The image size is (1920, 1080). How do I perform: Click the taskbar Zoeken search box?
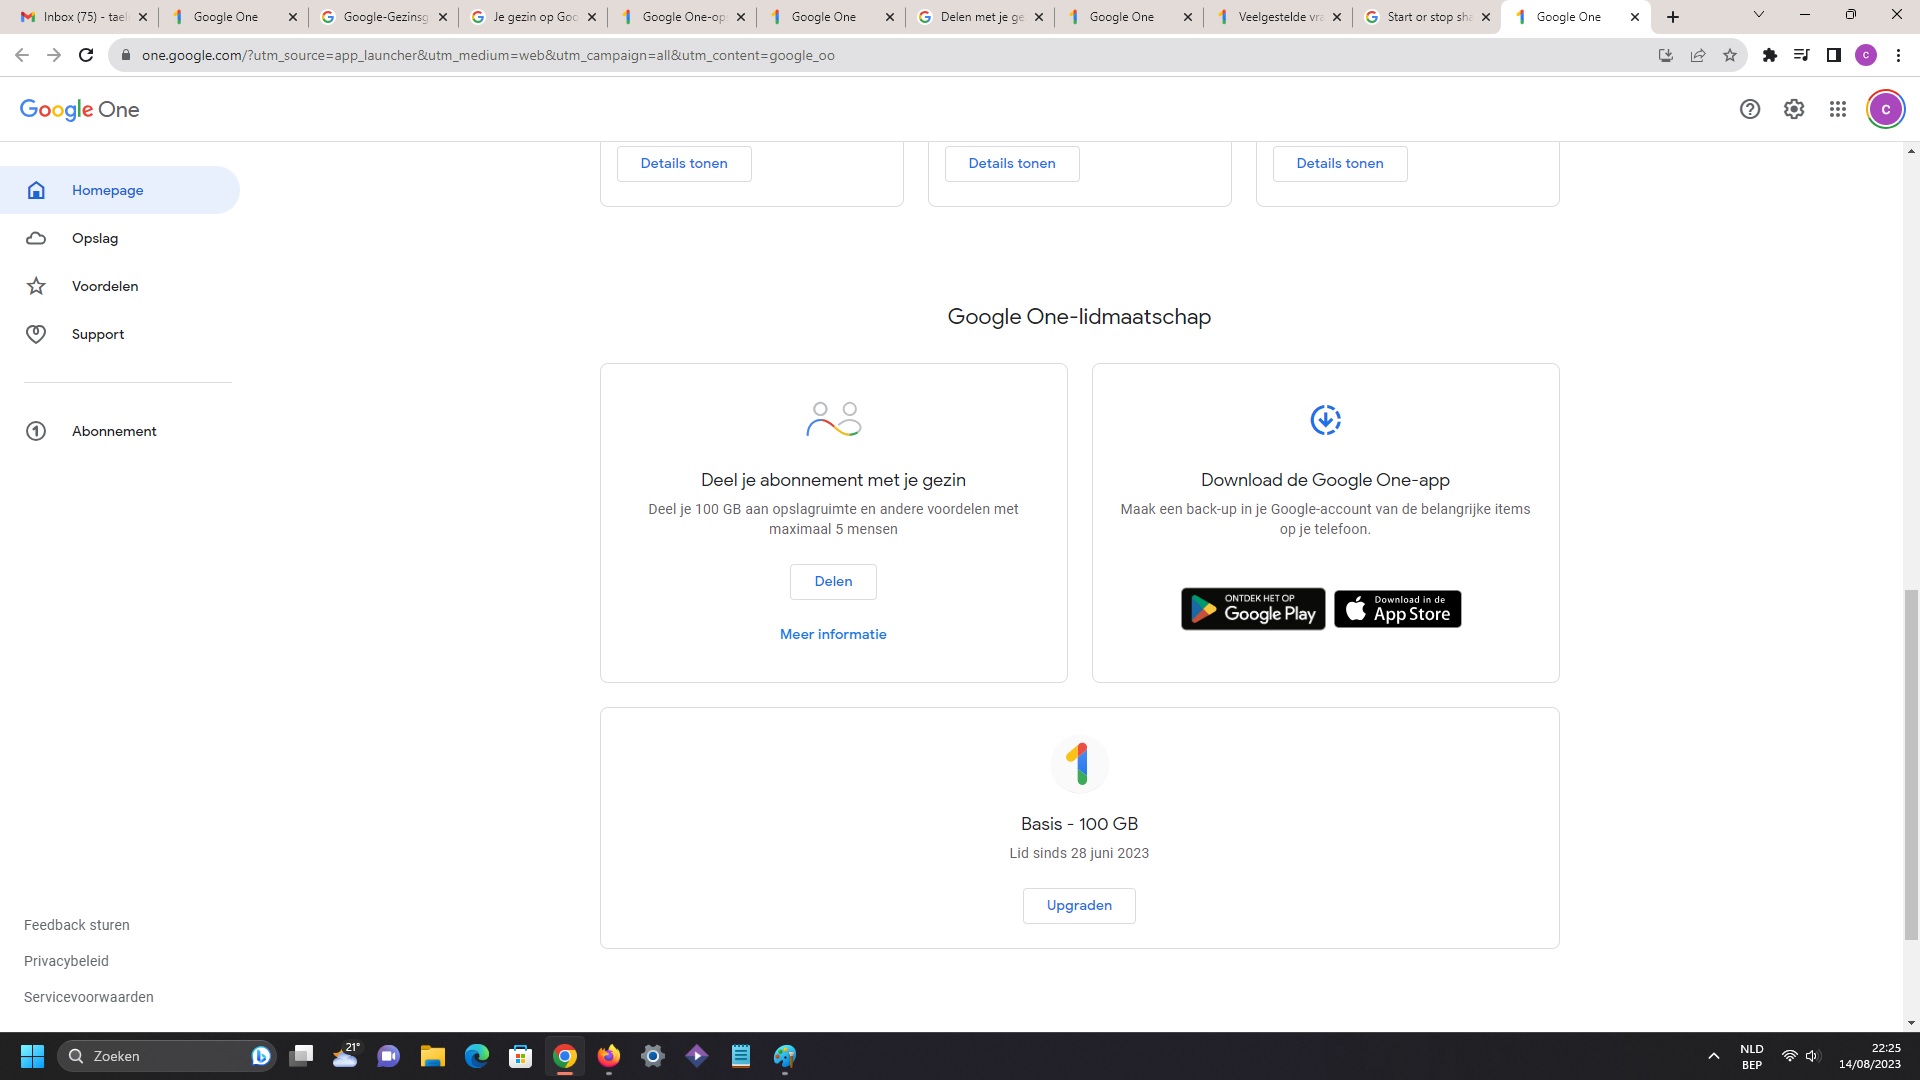click(165, 1056)
